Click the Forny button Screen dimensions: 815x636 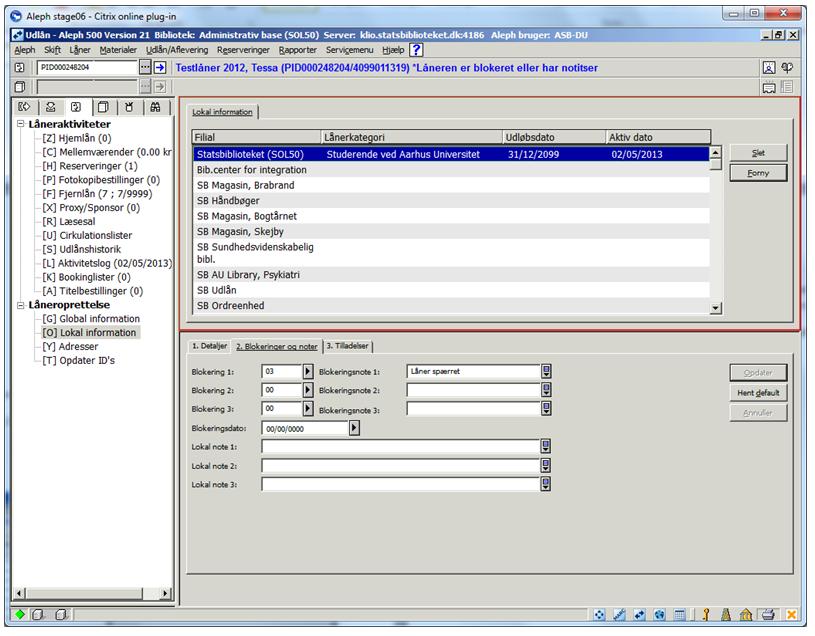click(x=758, y=173)
